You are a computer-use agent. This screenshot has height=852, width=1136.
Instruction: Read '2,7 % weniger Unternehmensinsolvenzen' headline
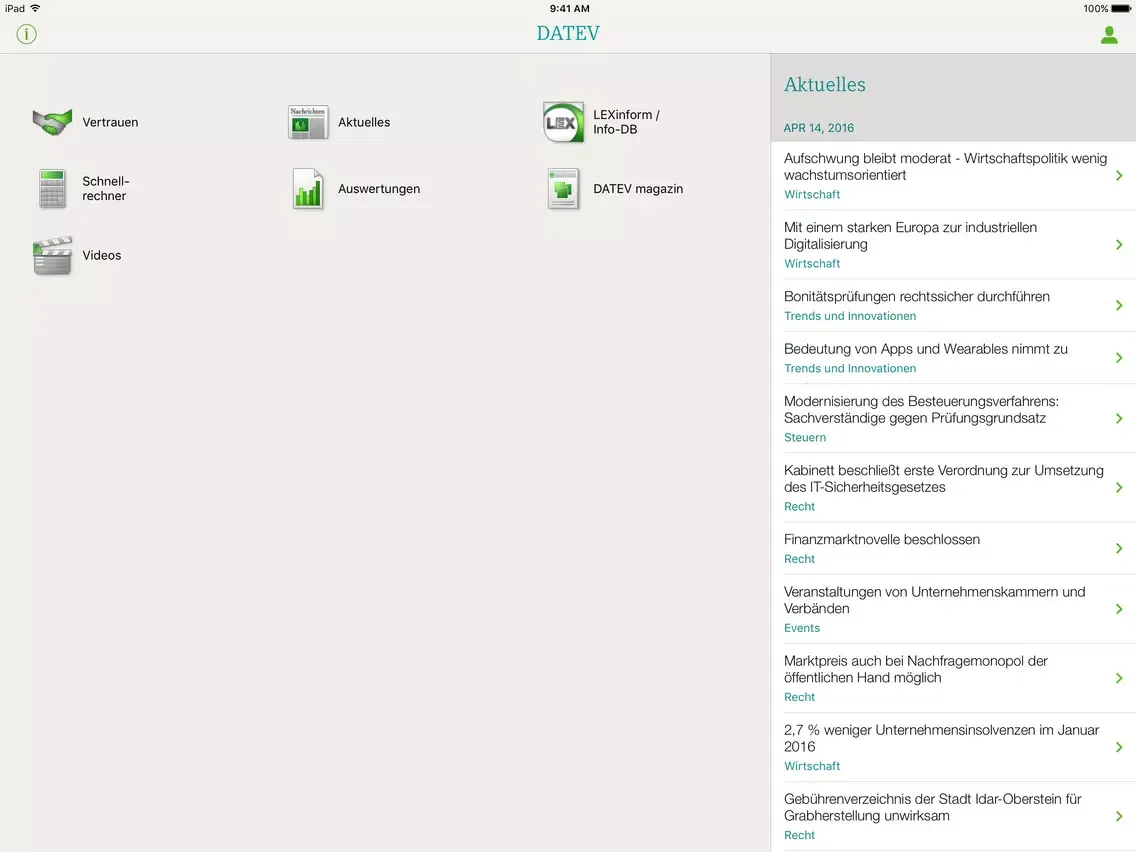click(x=941, y=738)
